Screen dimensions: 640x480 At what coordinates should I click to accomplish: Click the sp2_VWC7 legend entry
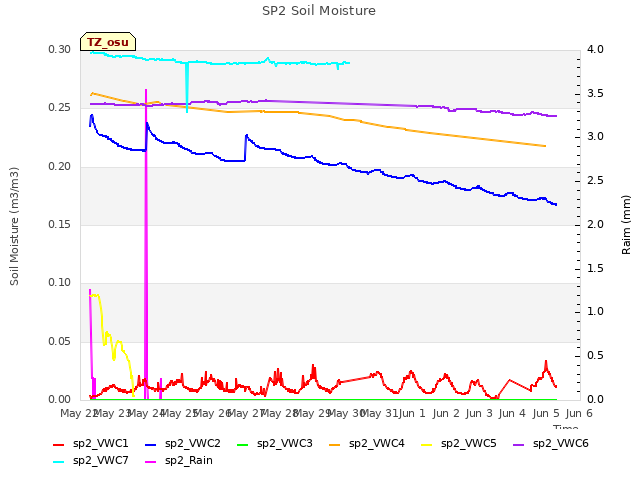[x=91, y=461]
